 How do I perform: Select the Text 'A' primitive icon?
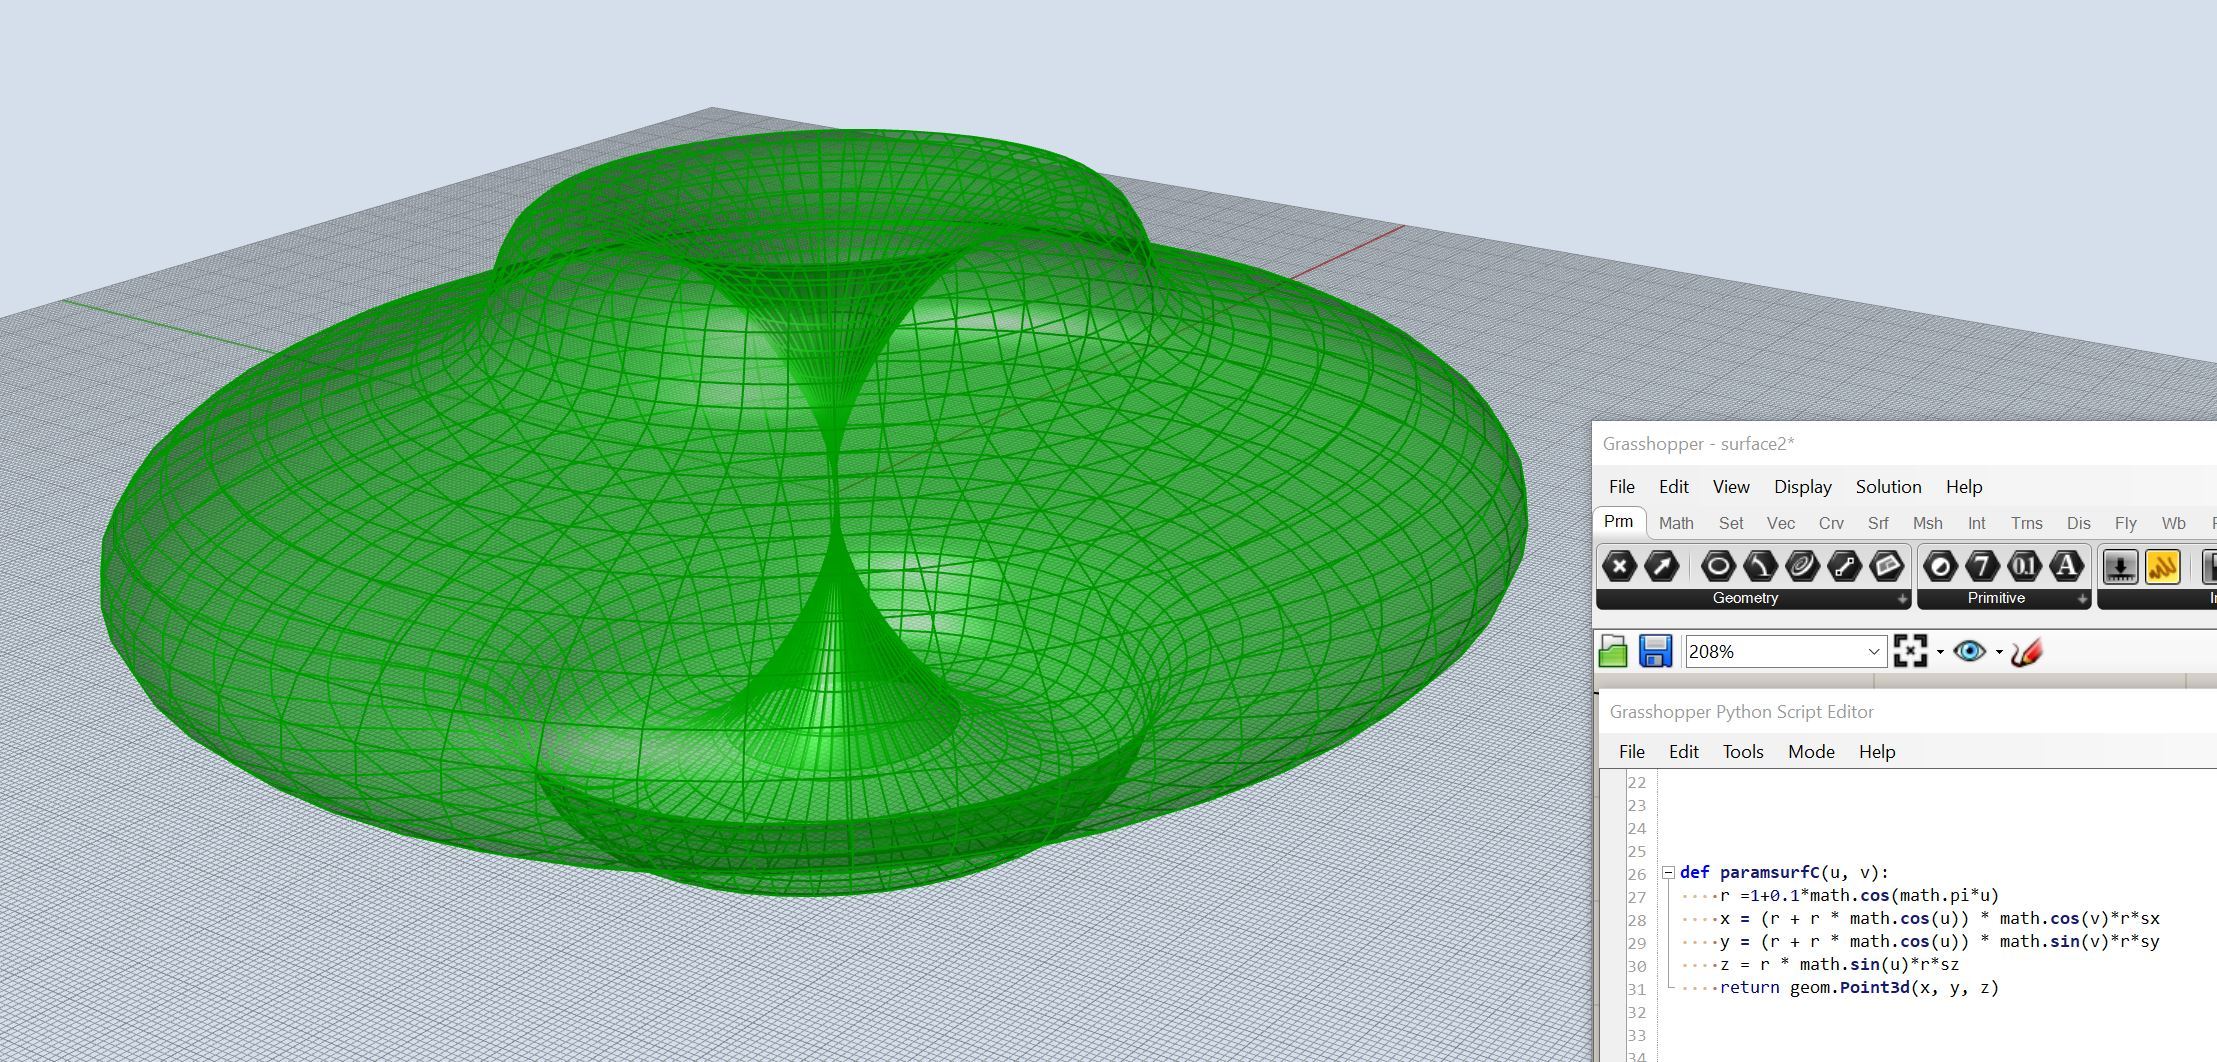2066,567
